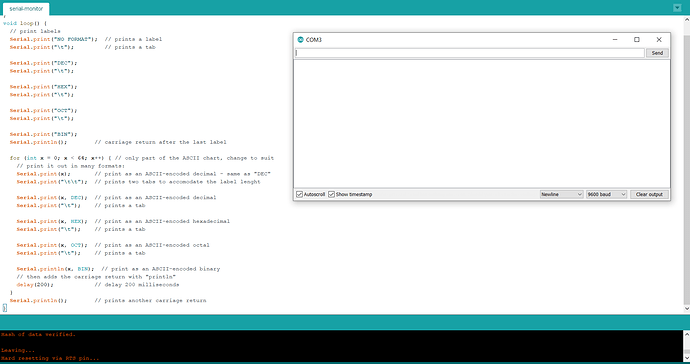Viewport: 690px width, 364px height.
Task: Click the serial message input field
Action: [x=470, y=53]
